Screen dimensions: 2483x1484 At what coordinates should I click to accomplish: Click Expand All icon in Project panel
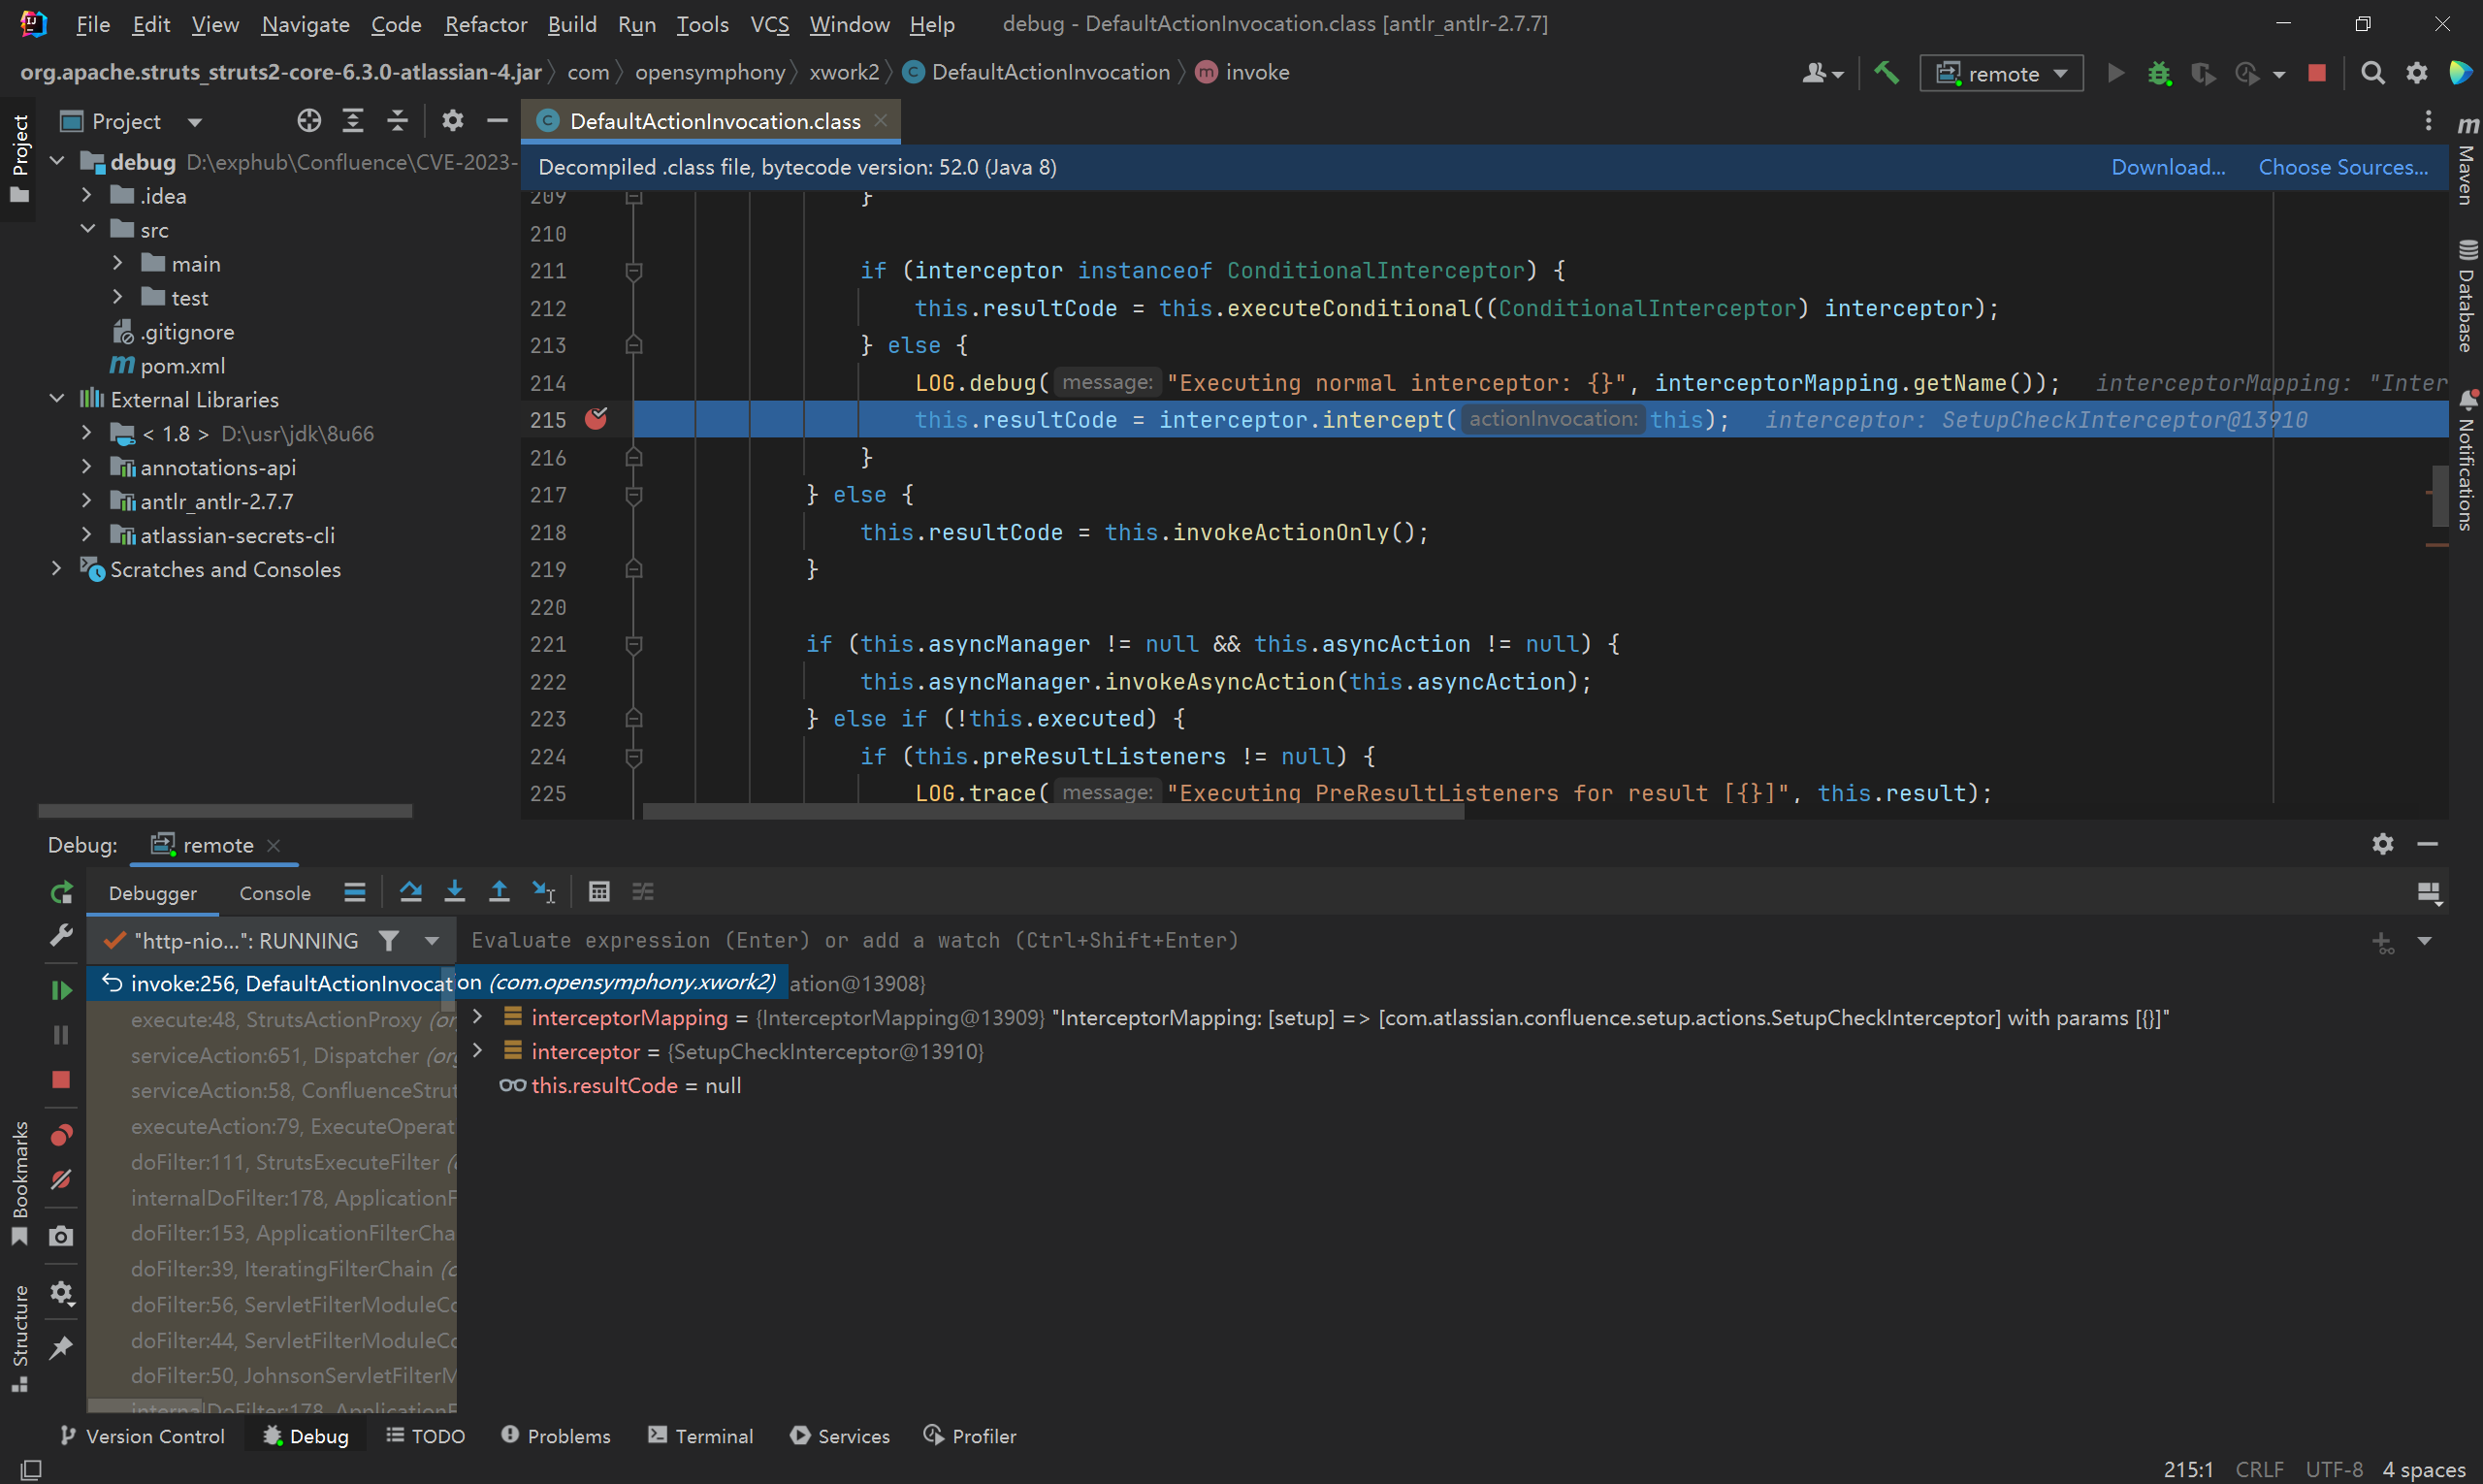[x=353, y=121]
